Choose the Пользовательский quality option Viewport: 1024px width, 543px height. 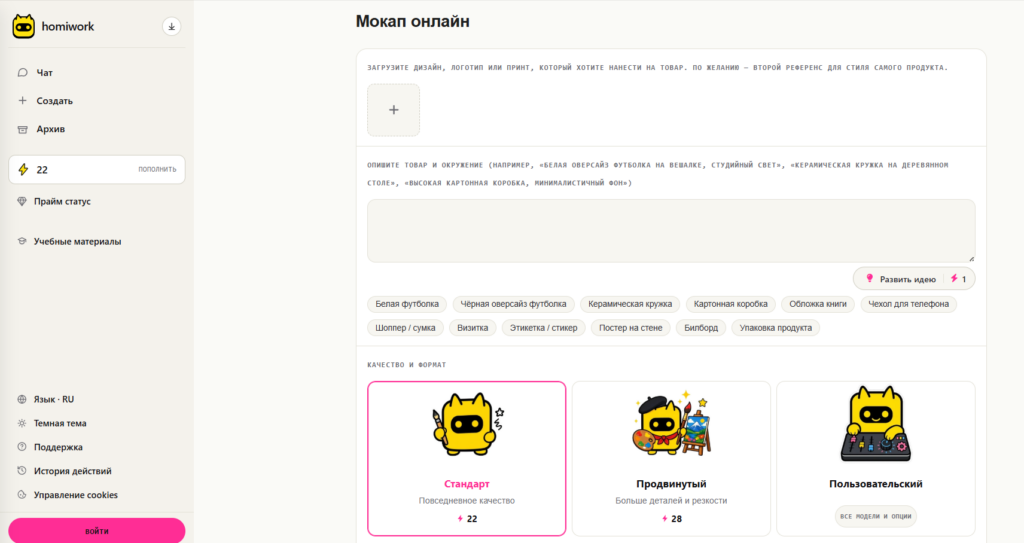pos(876,459)
